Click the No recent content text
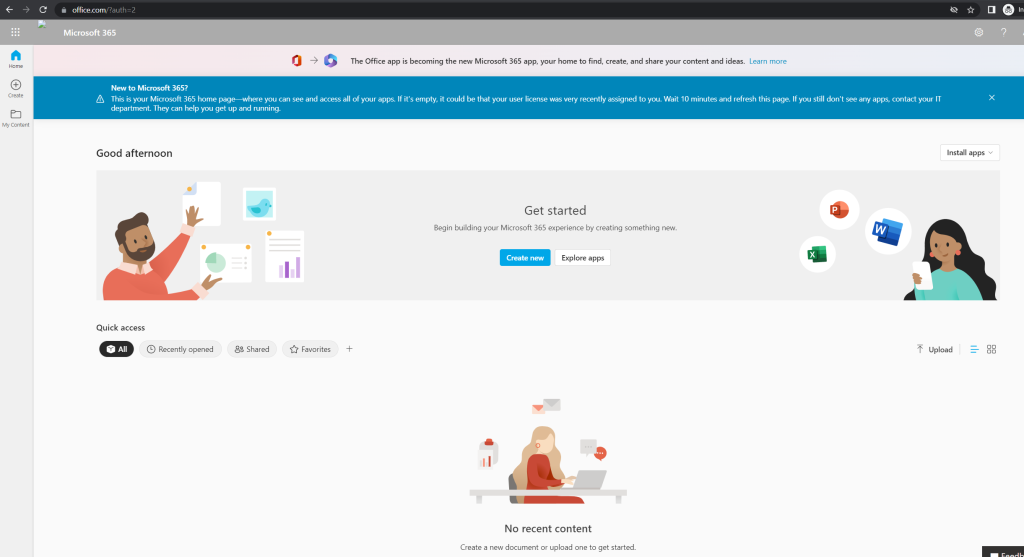 click(548, 528)
